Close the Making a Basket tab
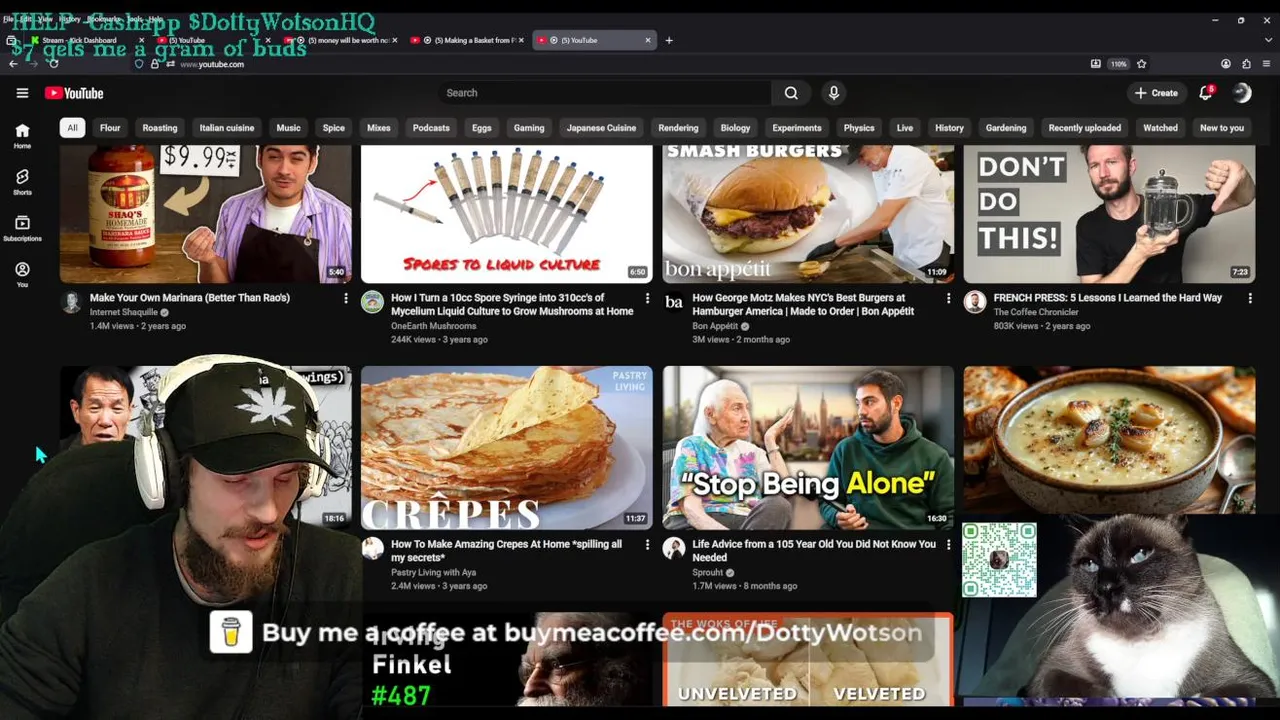Image resolution: width=1280 pixels, height=720 pixels. click(521, 40)
